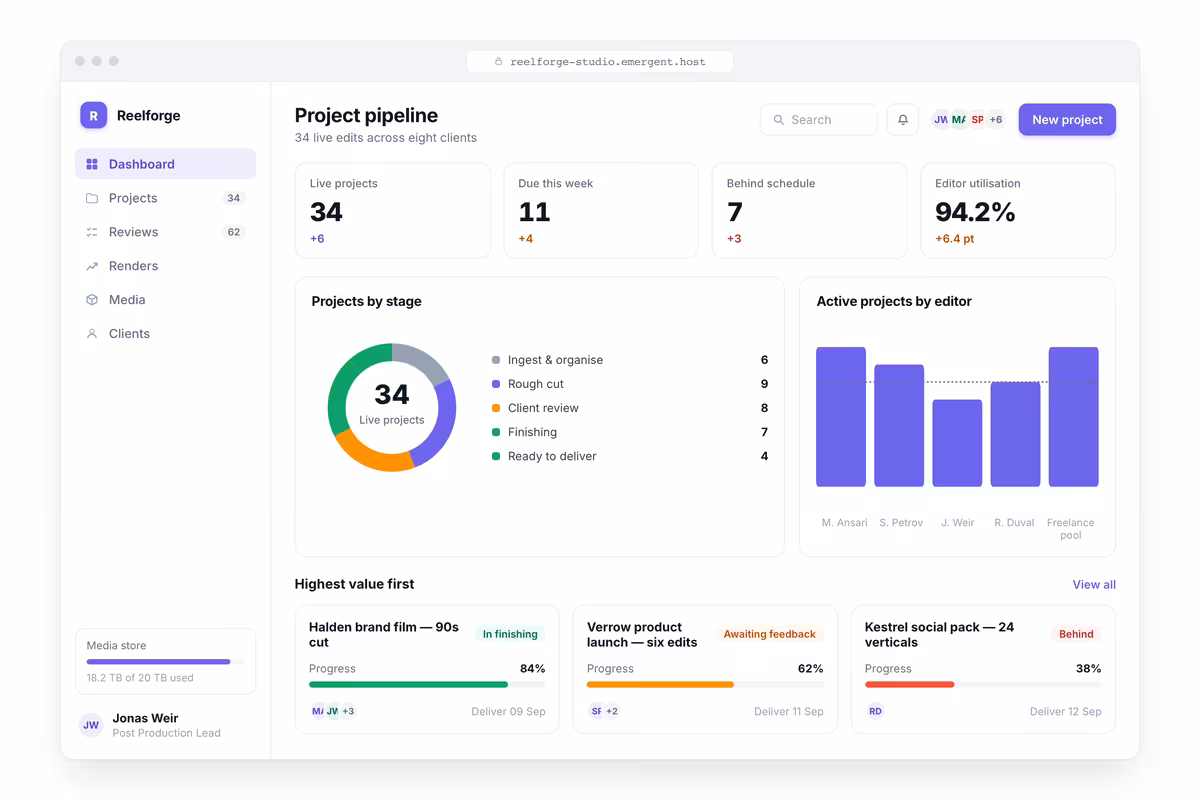Open Renders in the sidebar
1200x800 pixels.
pos(165,266)
